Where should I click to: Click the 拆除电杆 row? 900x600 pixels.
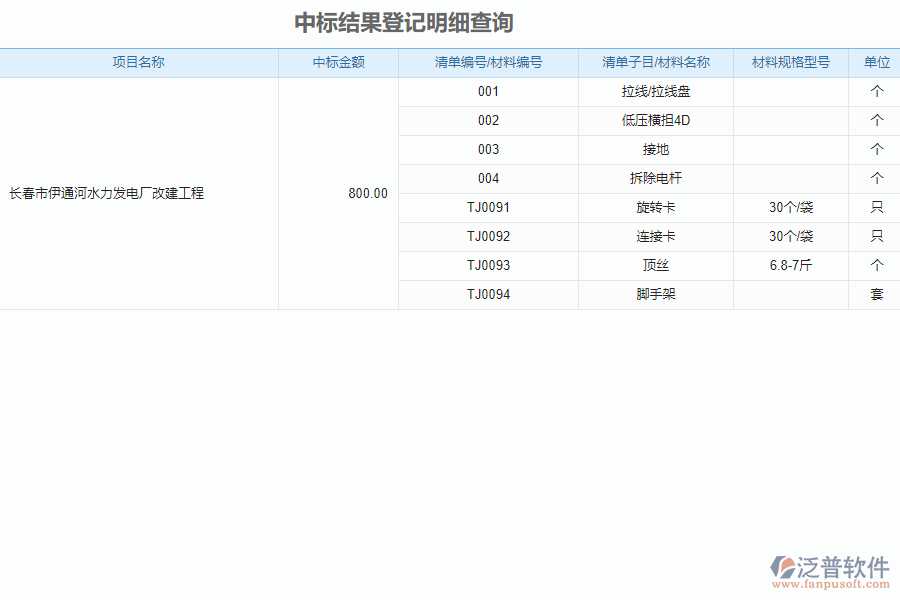655,178
